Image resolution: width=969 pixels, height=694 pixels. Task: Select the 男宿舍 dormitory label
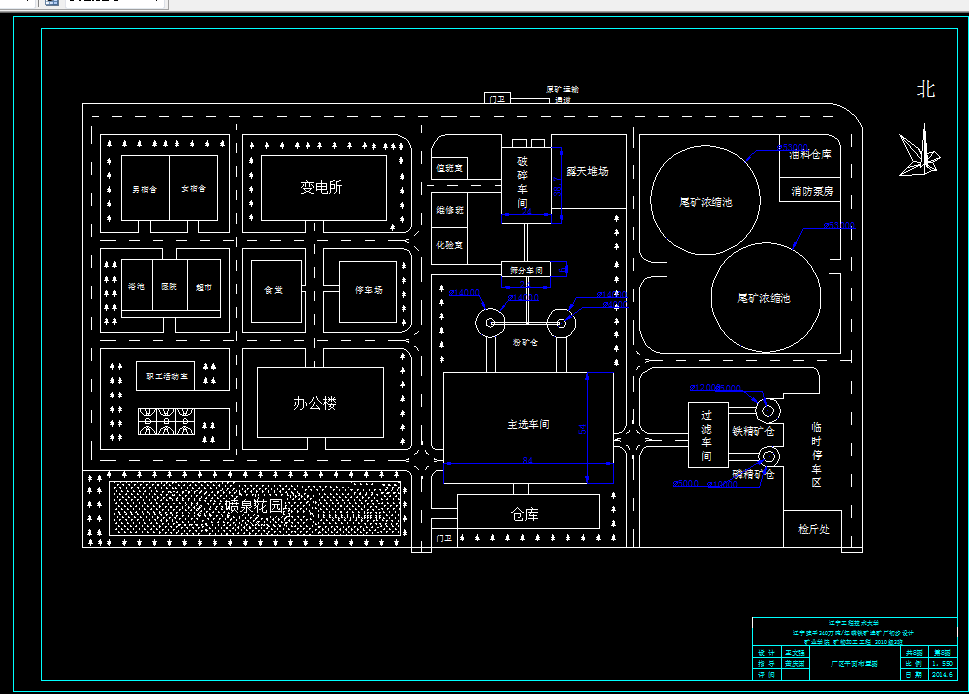tap(145, 189)
